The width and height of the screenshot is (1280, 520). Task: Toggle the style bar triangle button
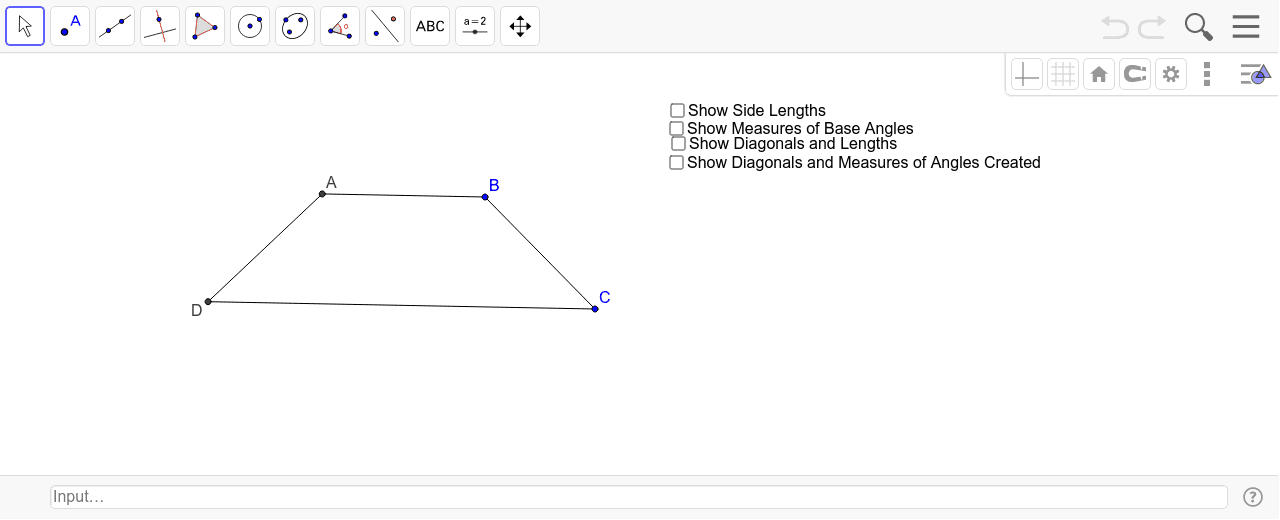[1254, 74]
